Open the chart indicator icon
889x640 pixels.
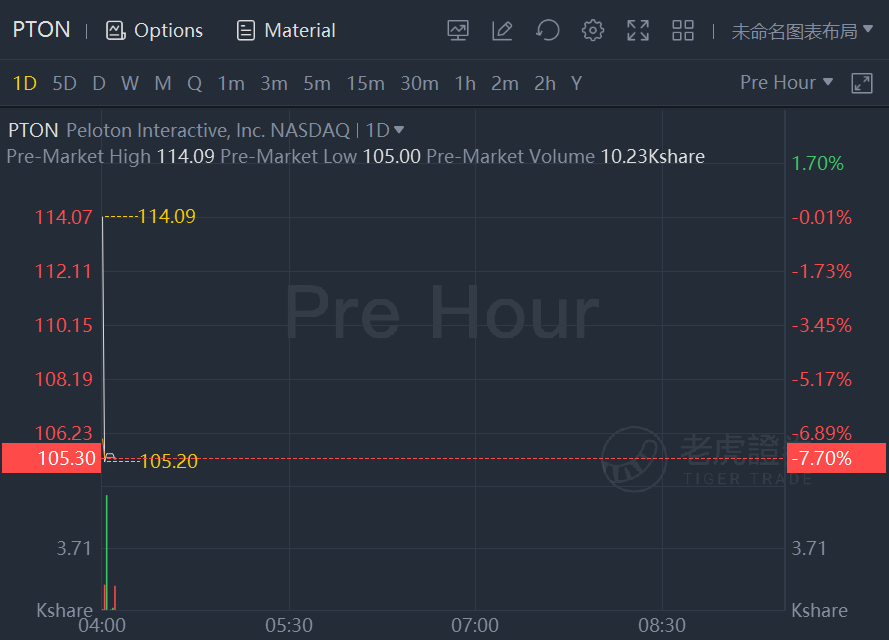pos(458,31)
